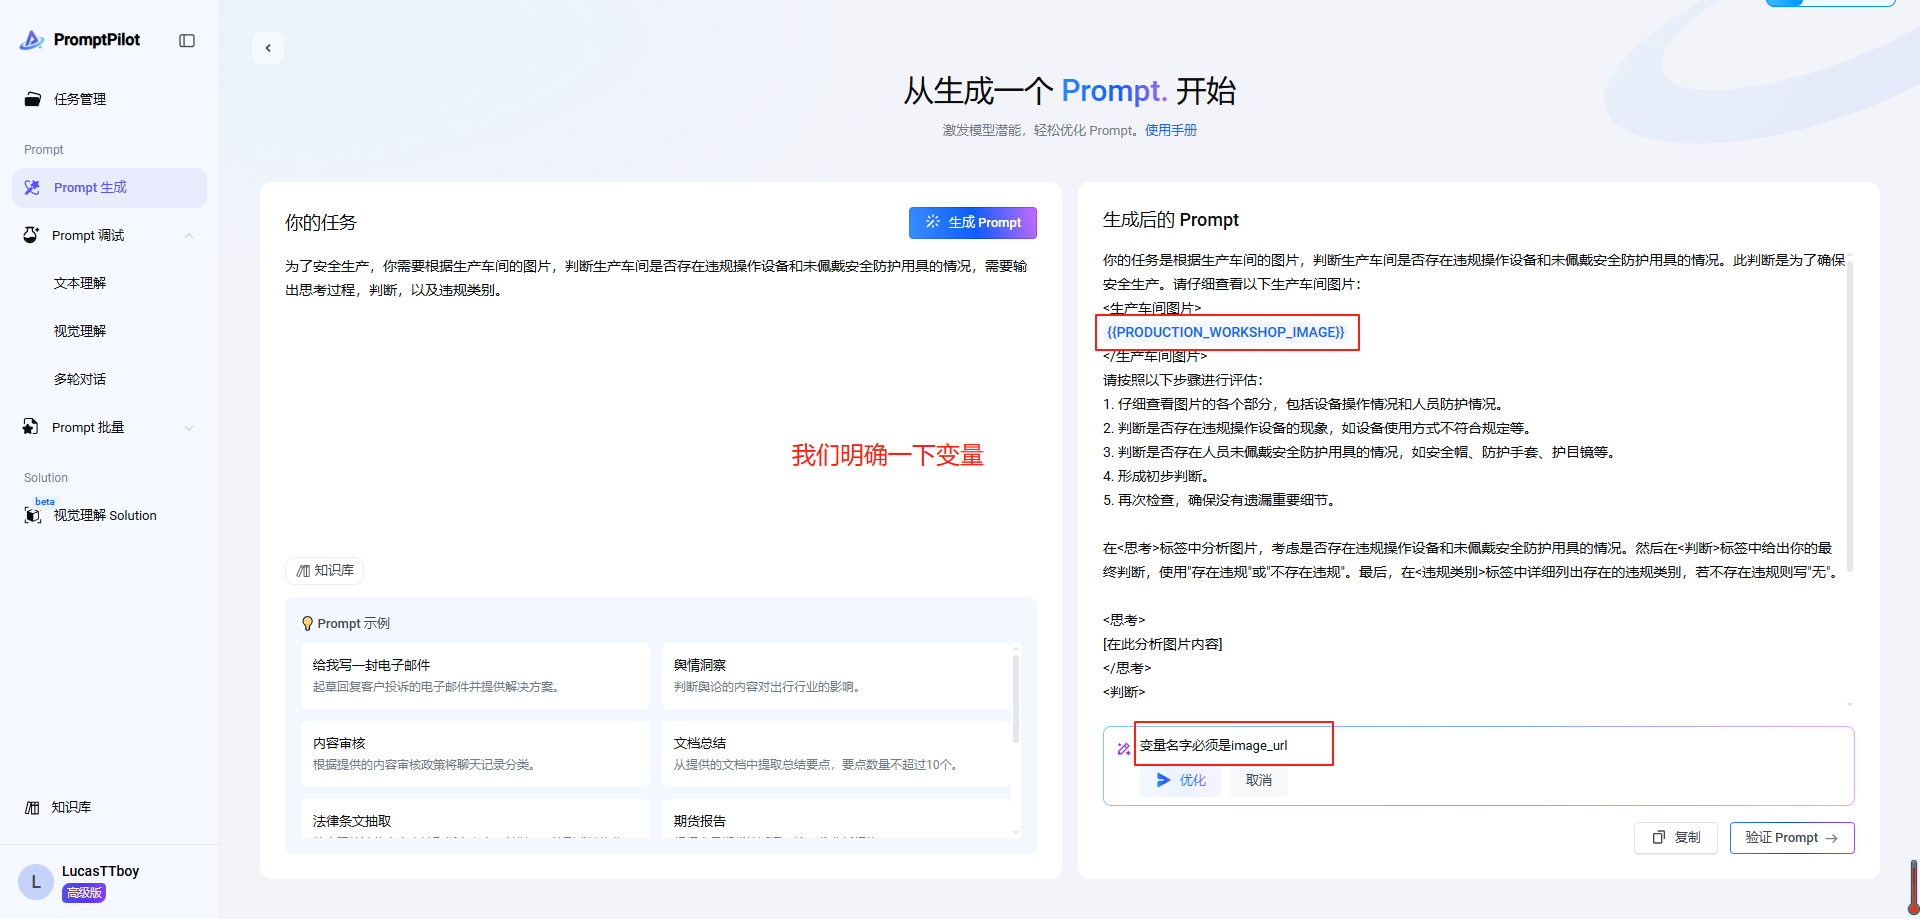Viewport: 1920px width, 919px height.
Task: Click the PromptPilot logo icon
Action: 32,40
